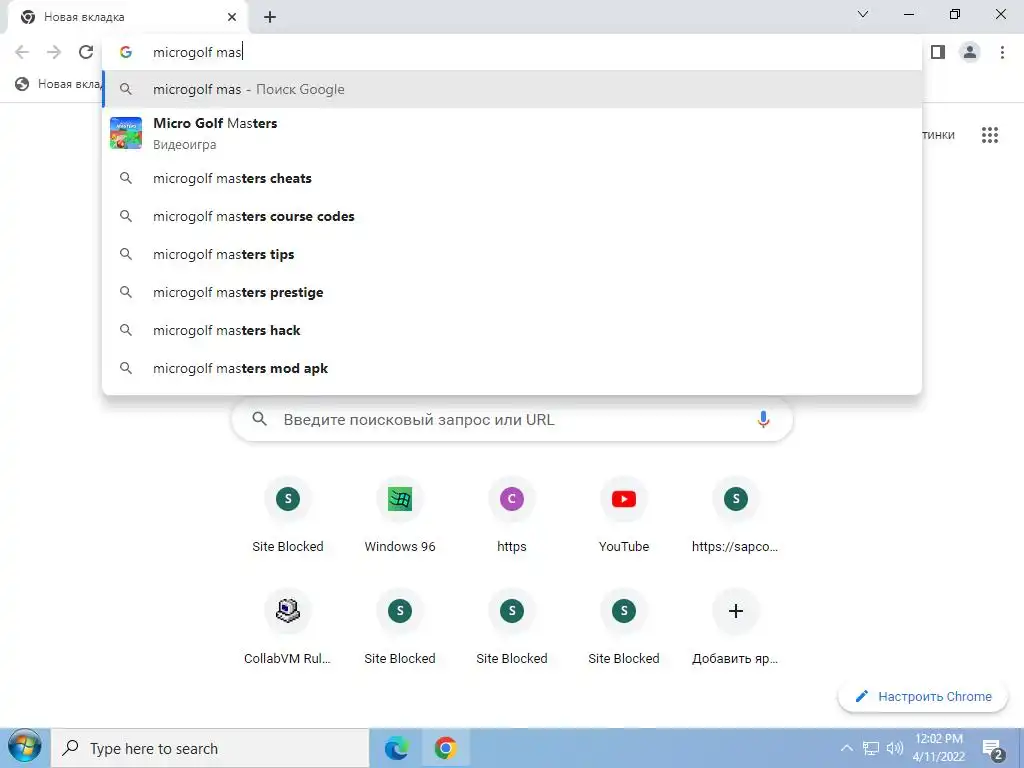Launch Microsoft Edge from taskbar
The image size is (1024, 768).
pos(396,748)
